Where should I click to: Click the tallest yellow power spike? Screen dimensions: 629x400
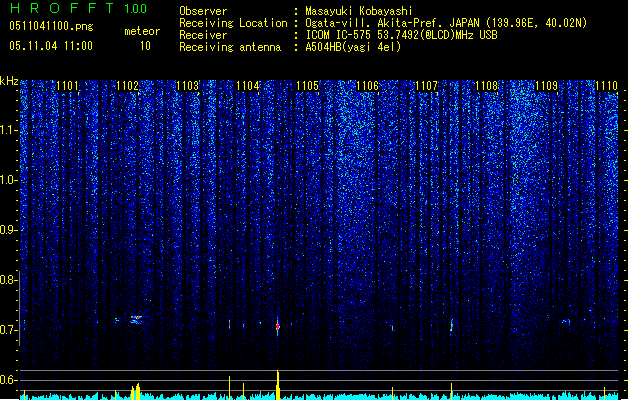tap(278, 385)
